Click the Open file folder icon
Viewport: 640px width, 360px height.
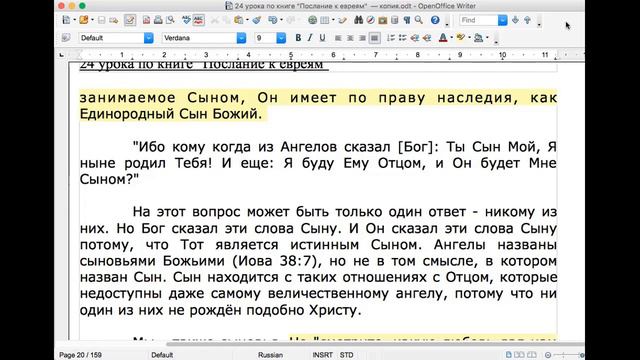point(84,20)
